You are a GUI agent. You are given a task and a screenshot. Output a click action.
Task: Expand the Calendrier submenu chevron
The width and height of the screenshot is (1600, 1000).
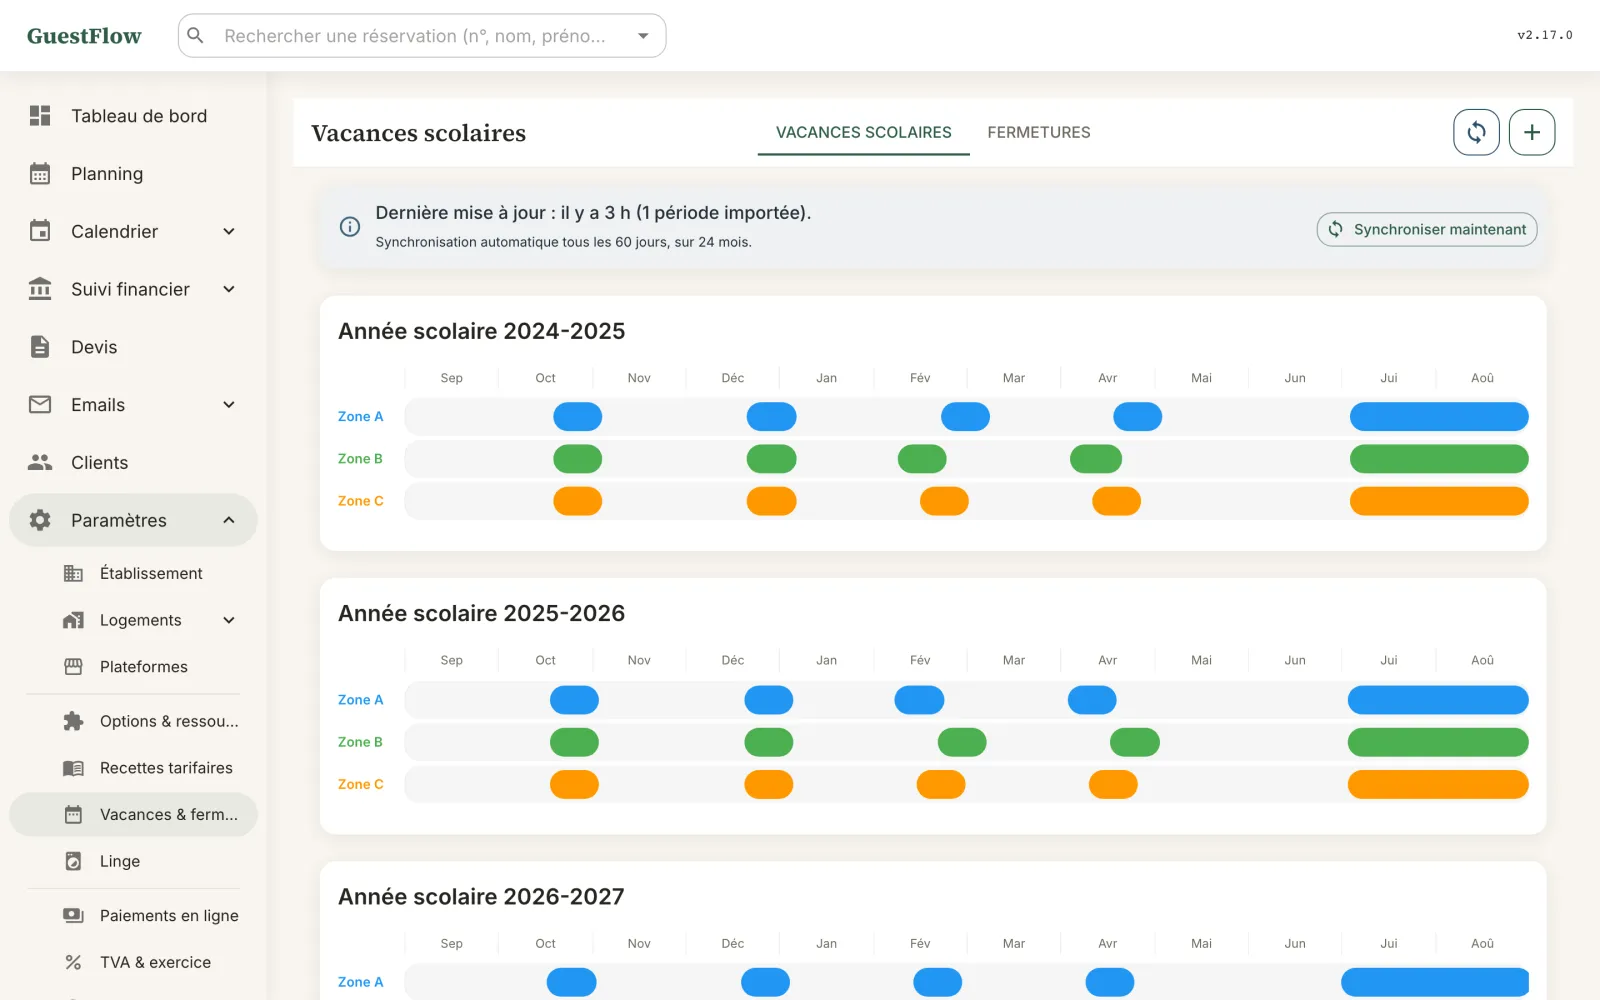tap(229, 232)
